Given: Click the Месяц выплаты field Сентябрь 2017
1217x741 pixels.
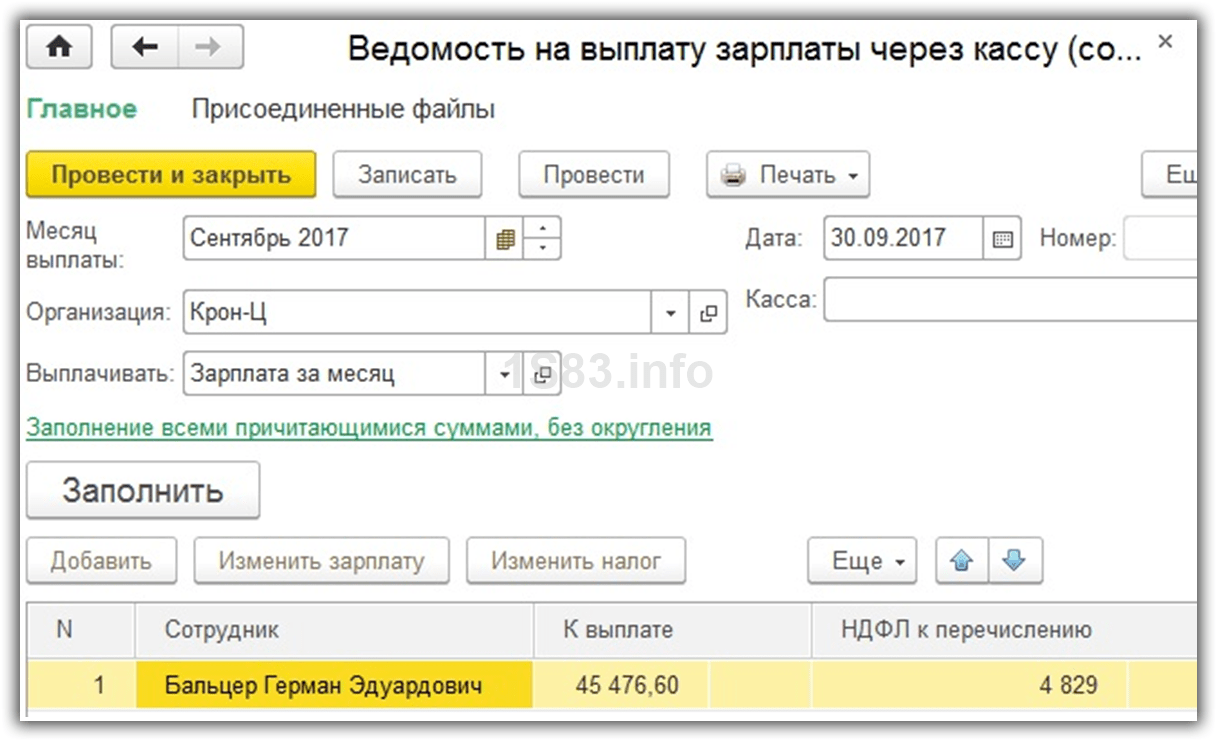Looking at the screenshot, I should 335,239.
